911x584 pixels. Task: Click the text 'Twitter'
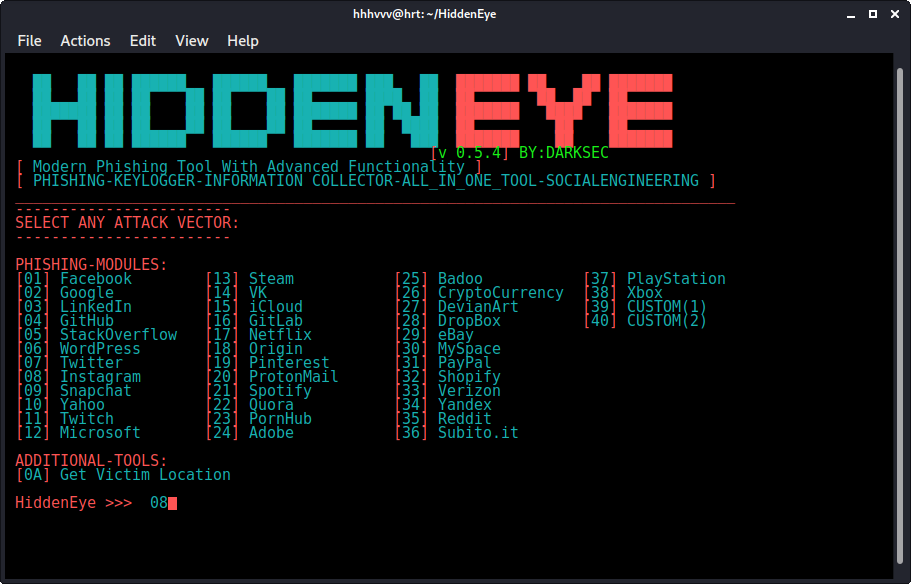92,363
